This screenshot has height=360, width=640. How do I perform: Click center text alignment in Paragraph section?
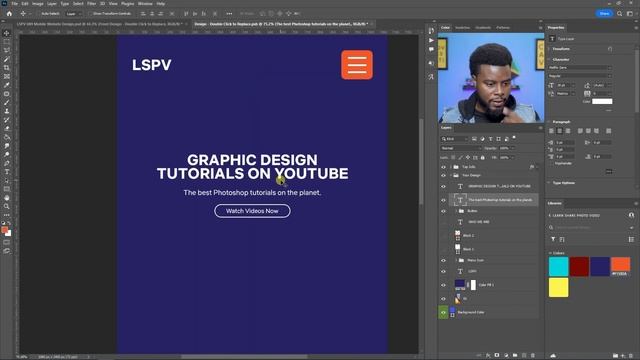click(560, 131)
